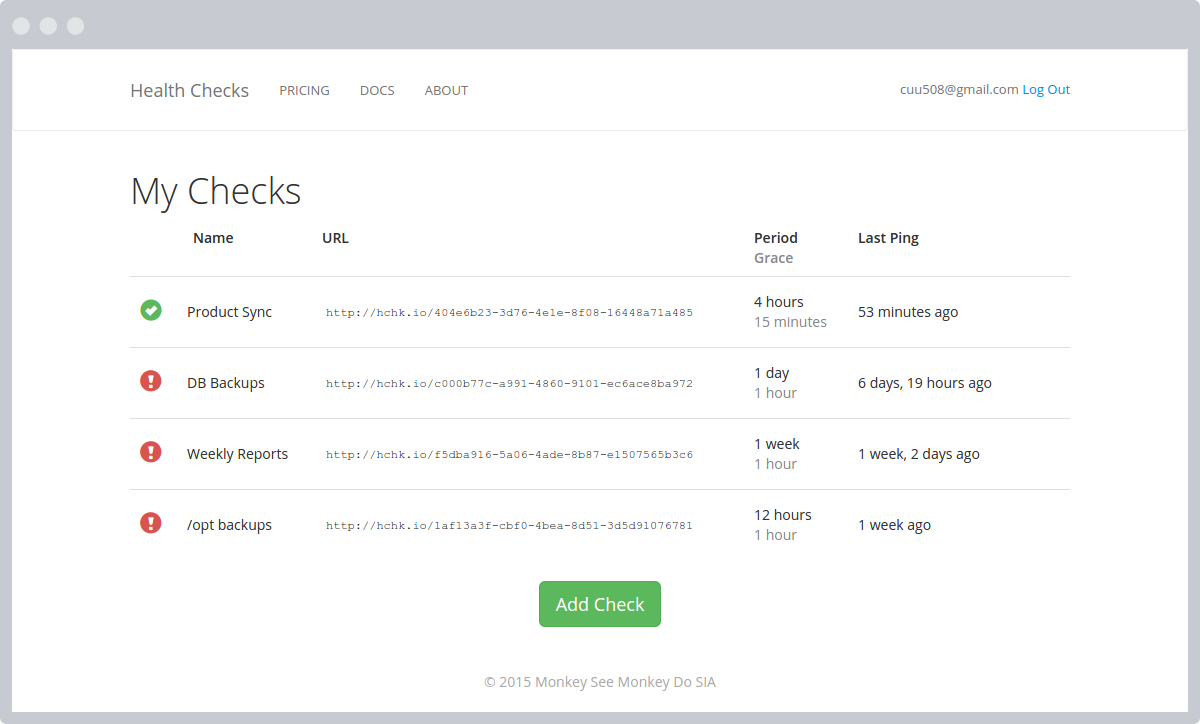Click the red alert icon for Weekly Reports

tap(151, 452)
